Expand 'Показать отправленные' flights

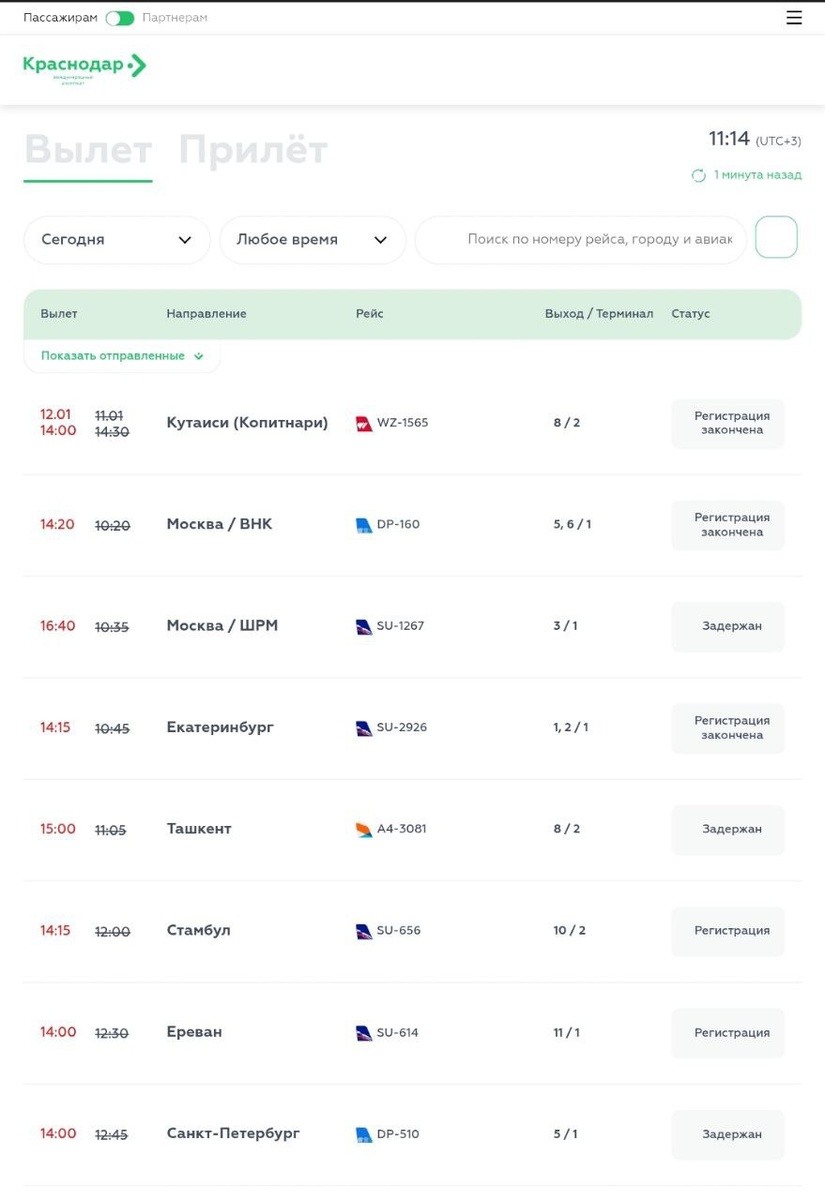click(122, 356)
